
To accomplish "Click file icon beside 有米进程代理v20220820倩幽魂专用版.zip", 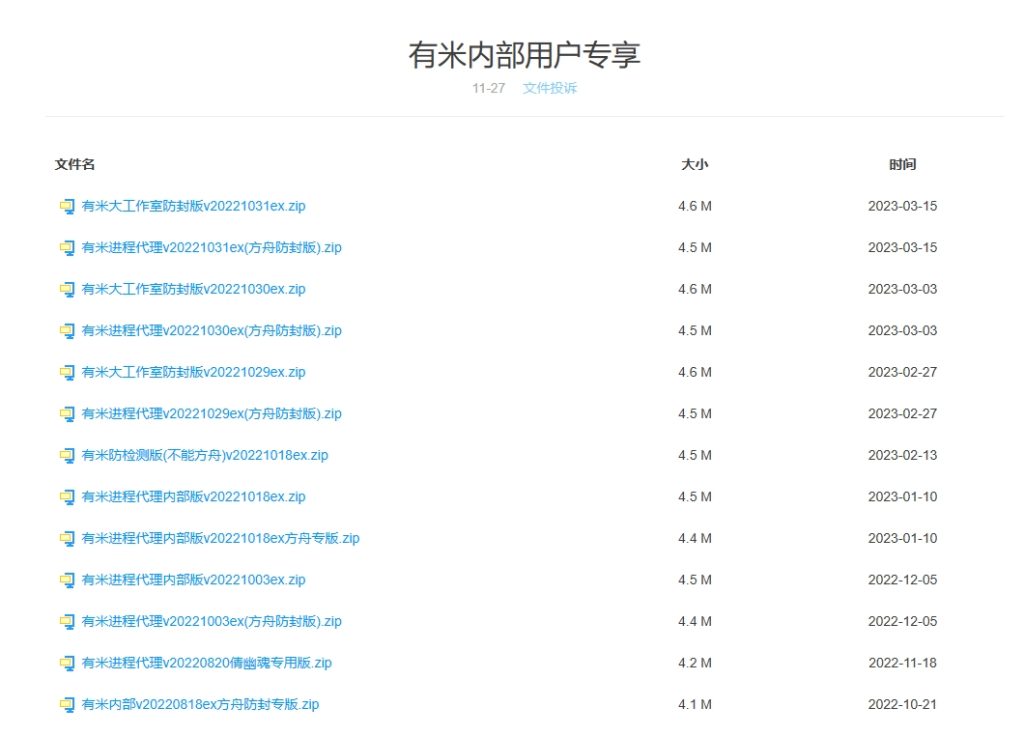I will pyautogui.click(x=67, y=664).
